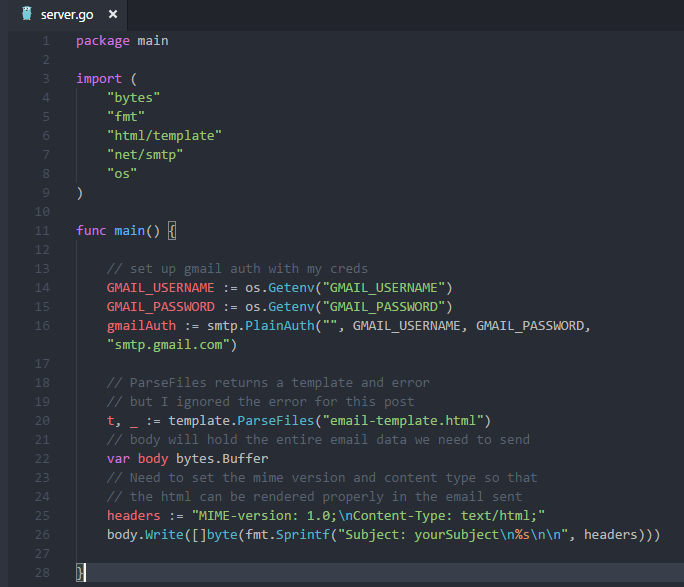The height and width of the screenshot is (587, 684).
Task: Click the "html/template" import string
Action: coord(164,136)
